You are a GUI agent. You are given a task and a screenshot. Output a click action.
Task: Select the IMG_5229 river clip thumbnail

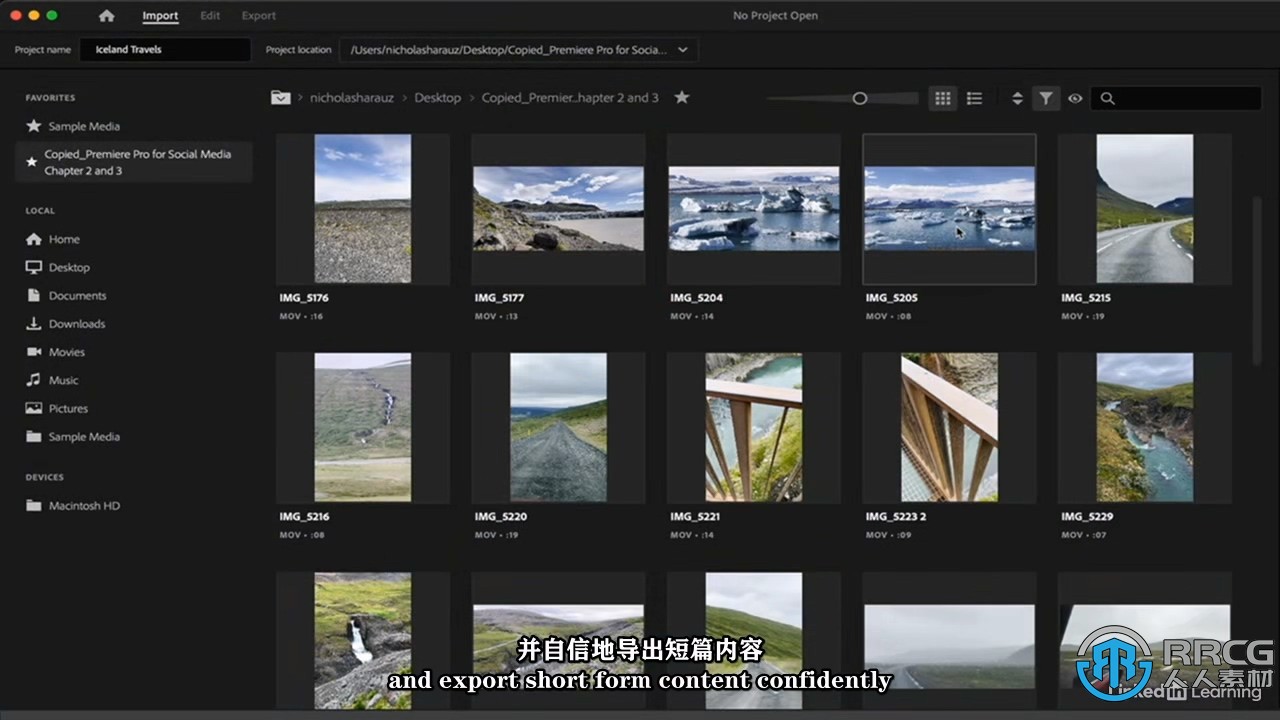point(1144,427)
